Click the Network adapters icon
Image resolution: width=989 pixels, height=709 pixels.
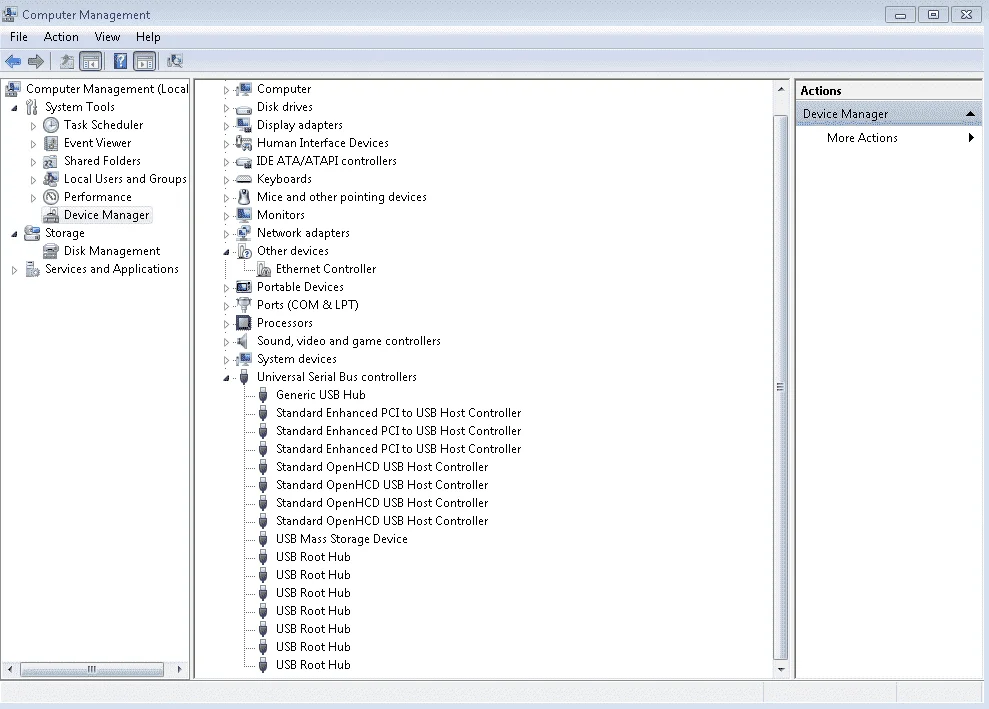click(243, 233)
